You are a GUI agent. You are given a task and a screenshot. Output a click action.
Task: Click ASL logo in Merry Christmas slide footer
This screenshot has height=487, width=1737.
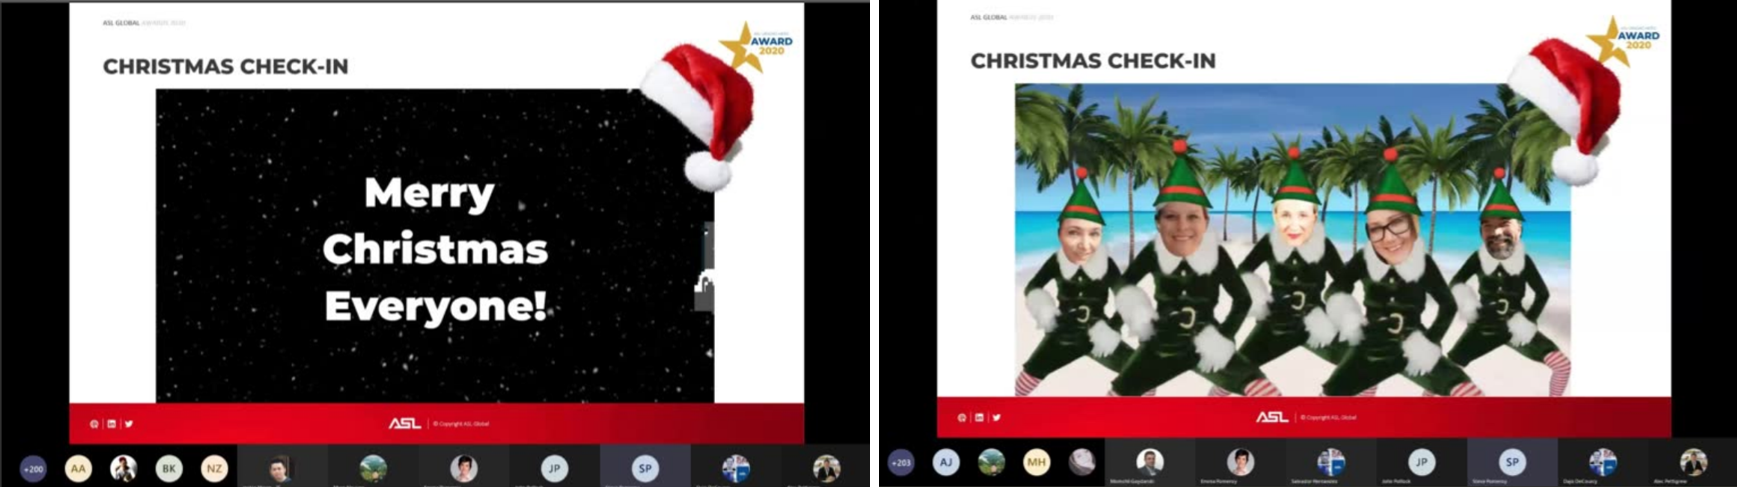405,424
